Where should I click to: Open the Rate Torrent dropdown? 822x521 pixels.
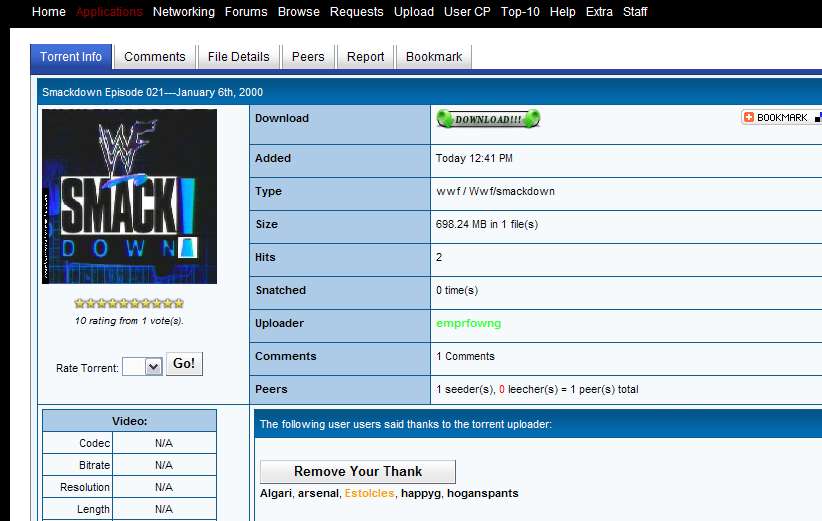[143, 366]
